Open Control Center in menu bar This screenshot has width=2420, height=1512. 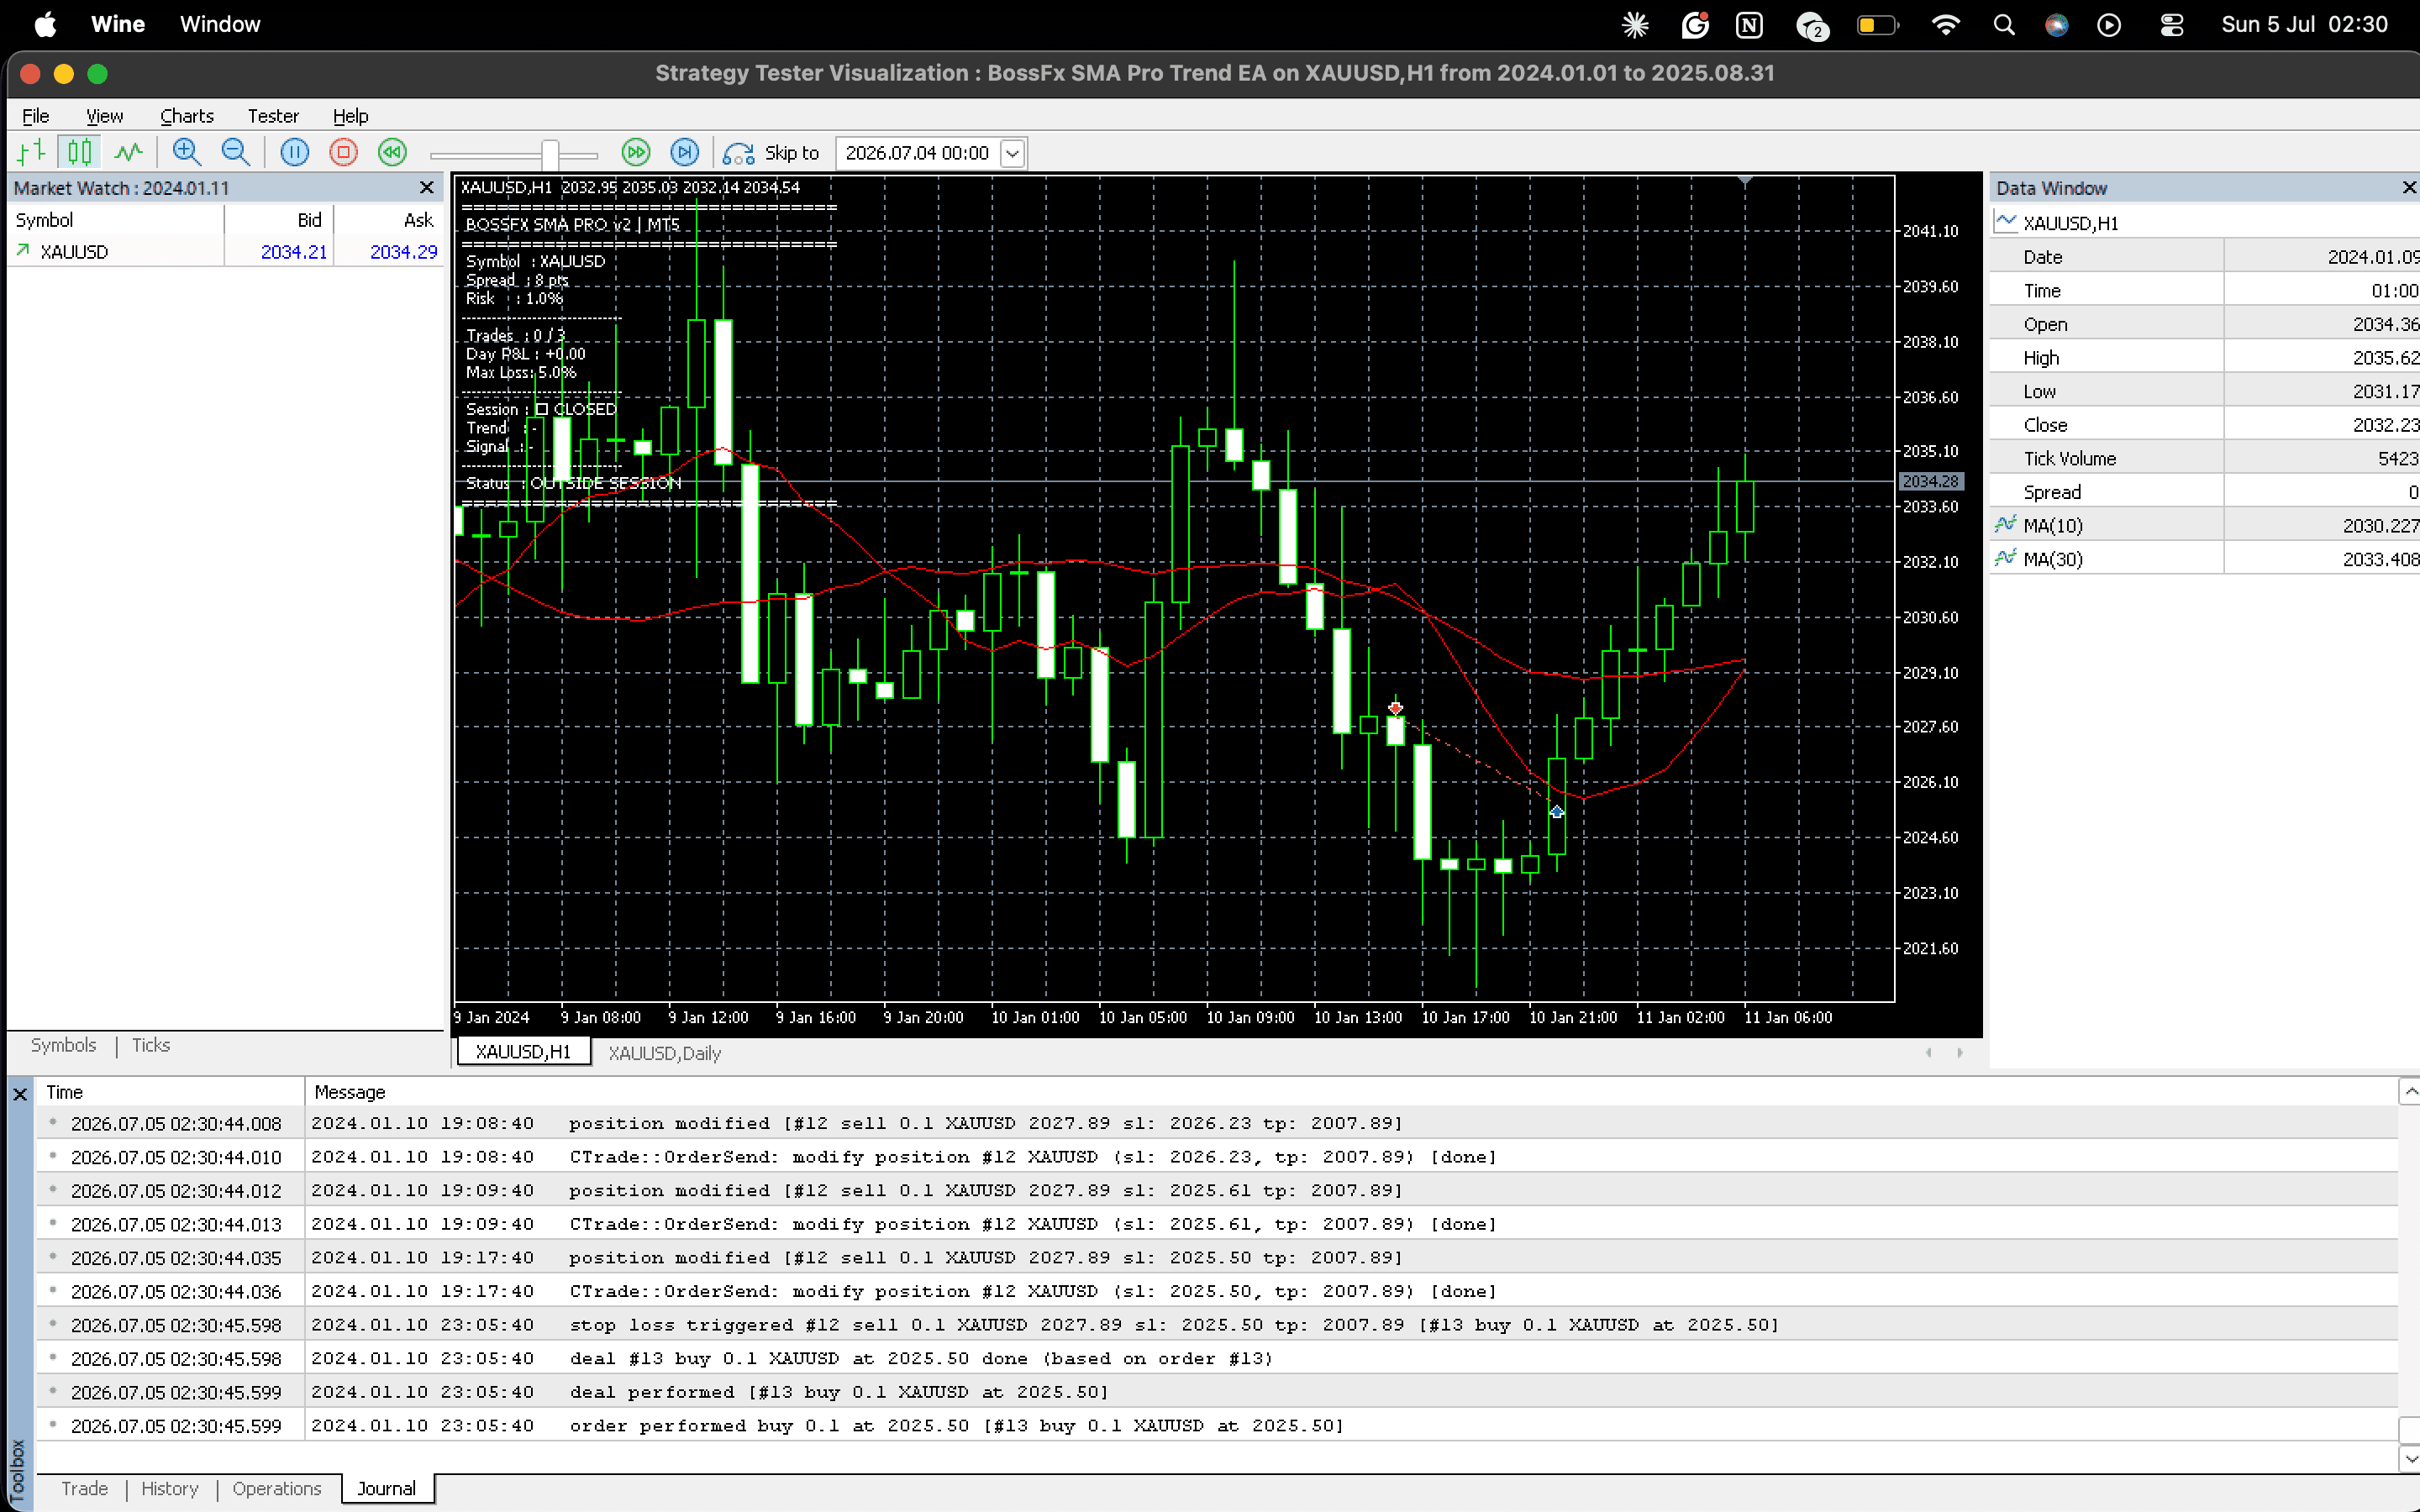click(x=2172, y=25)
